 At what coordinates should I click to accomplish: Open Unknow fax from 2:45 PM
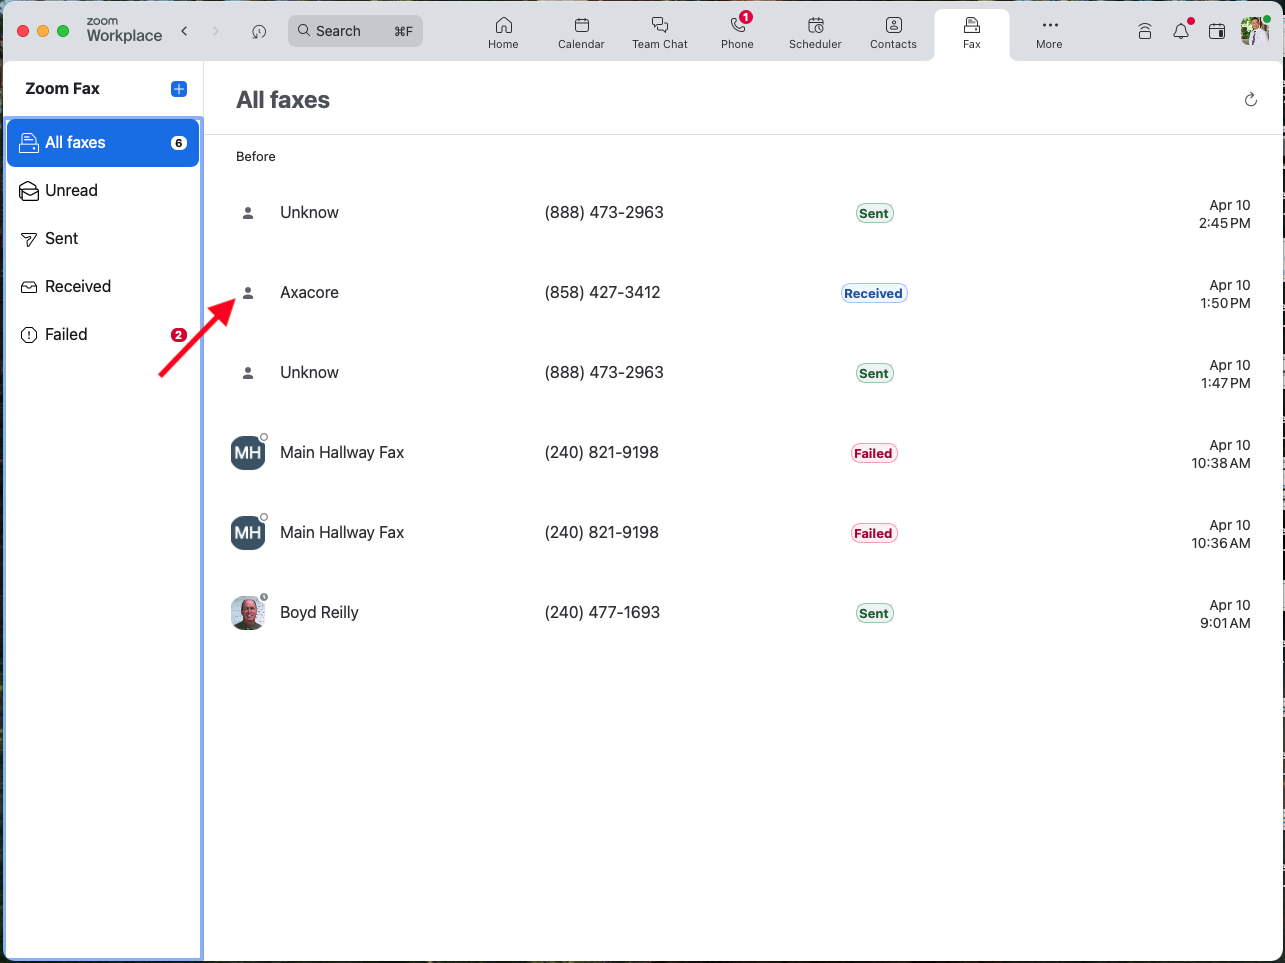(x=742, y=213)
